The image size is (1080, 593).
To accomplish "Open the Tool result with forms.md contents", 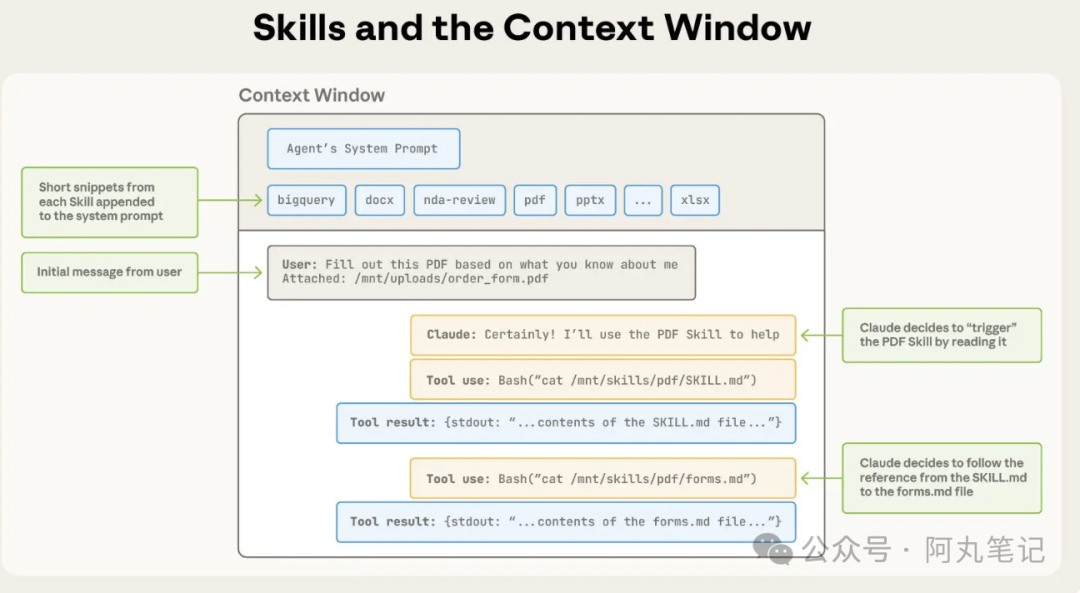I will [x=566, y=522].
